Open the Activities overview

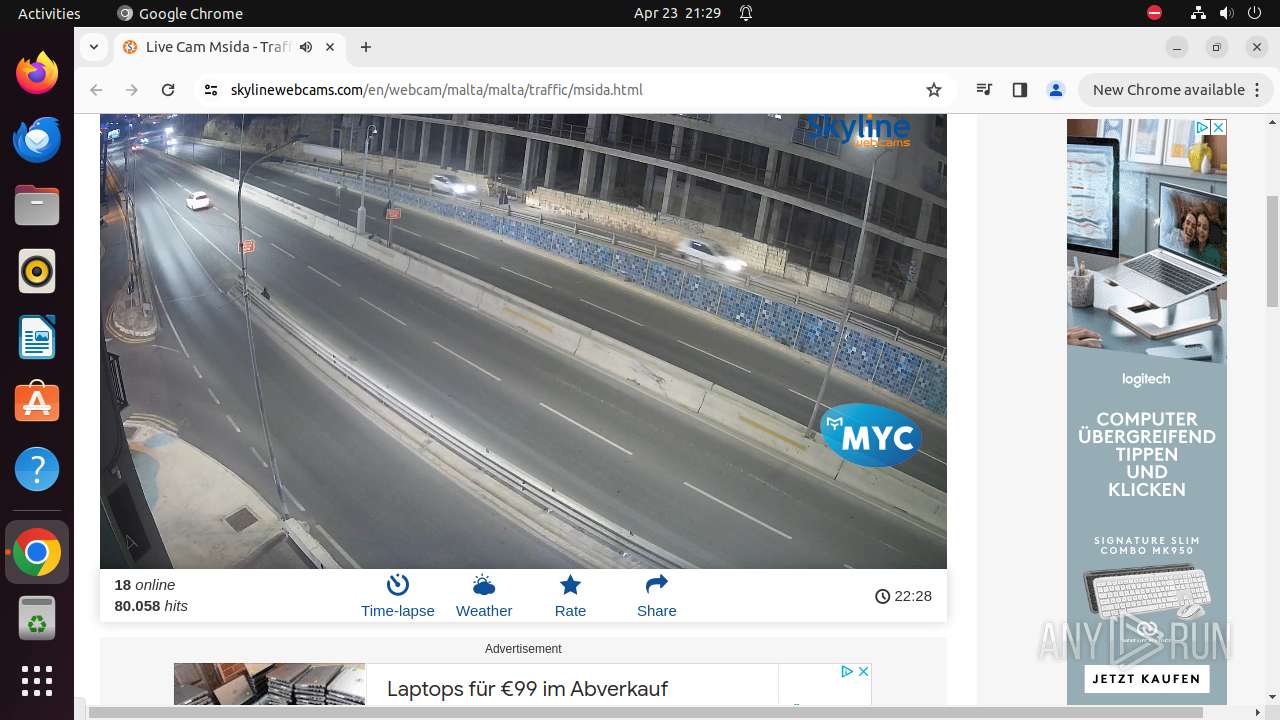pyautogui.click(x=49, y=13)
